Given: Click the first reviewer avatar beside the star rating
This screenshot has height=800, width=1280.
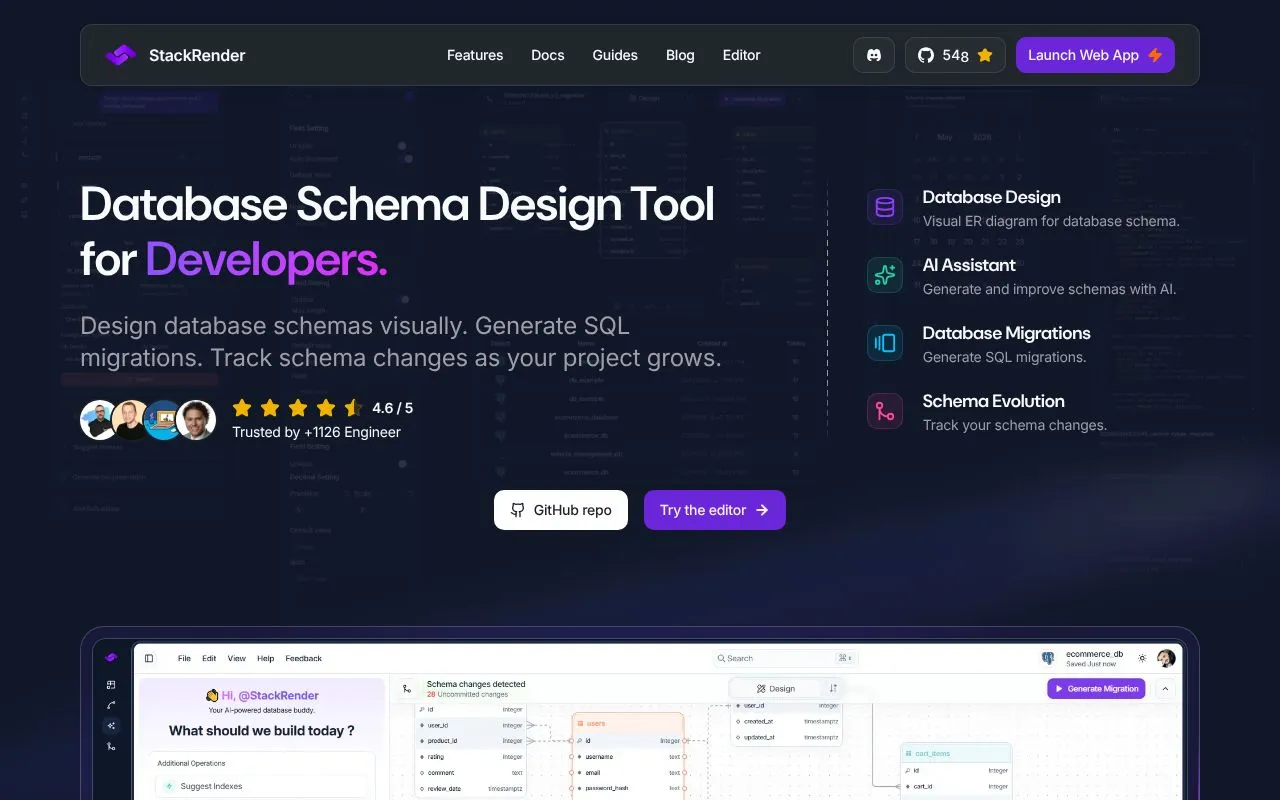Looking at the screenshot, I should coord(99,420).
